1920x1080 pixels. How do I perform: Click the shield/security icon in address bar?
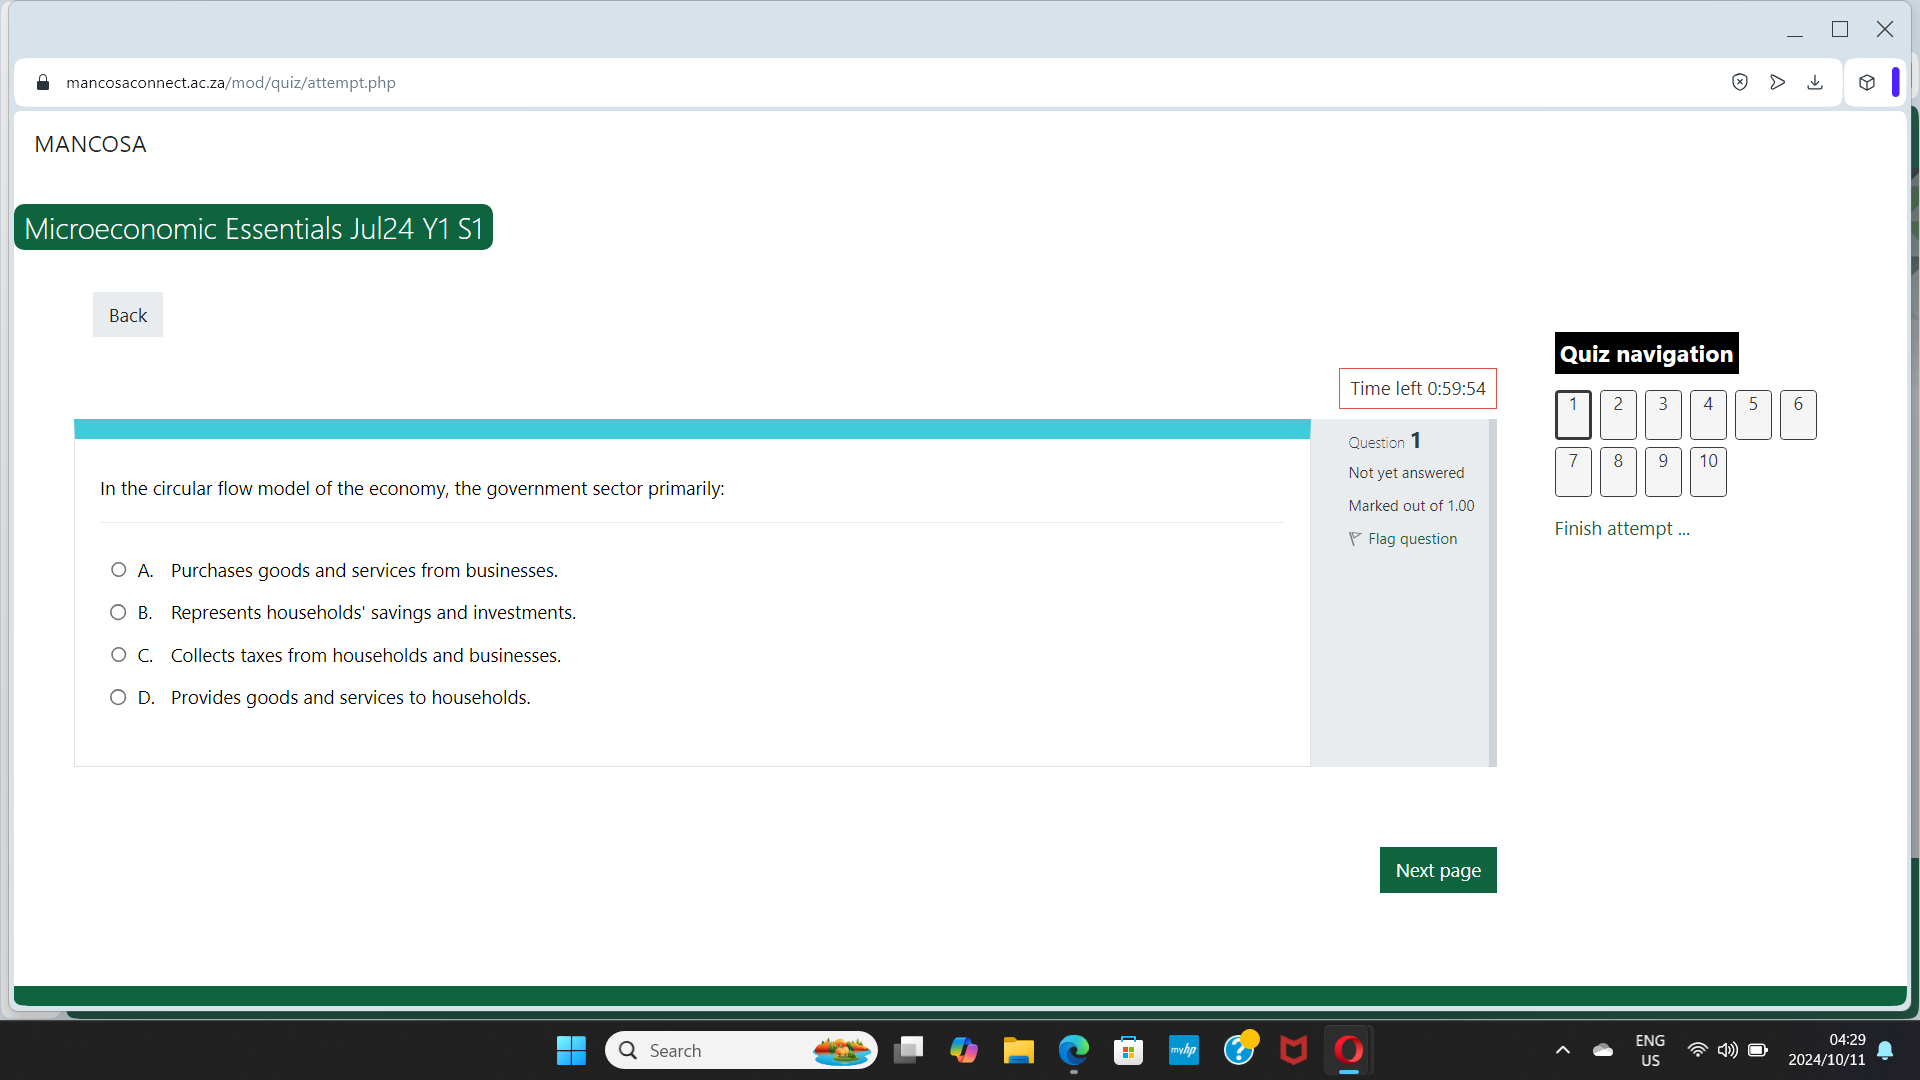pyautogui.click(x=1741, y=82)
